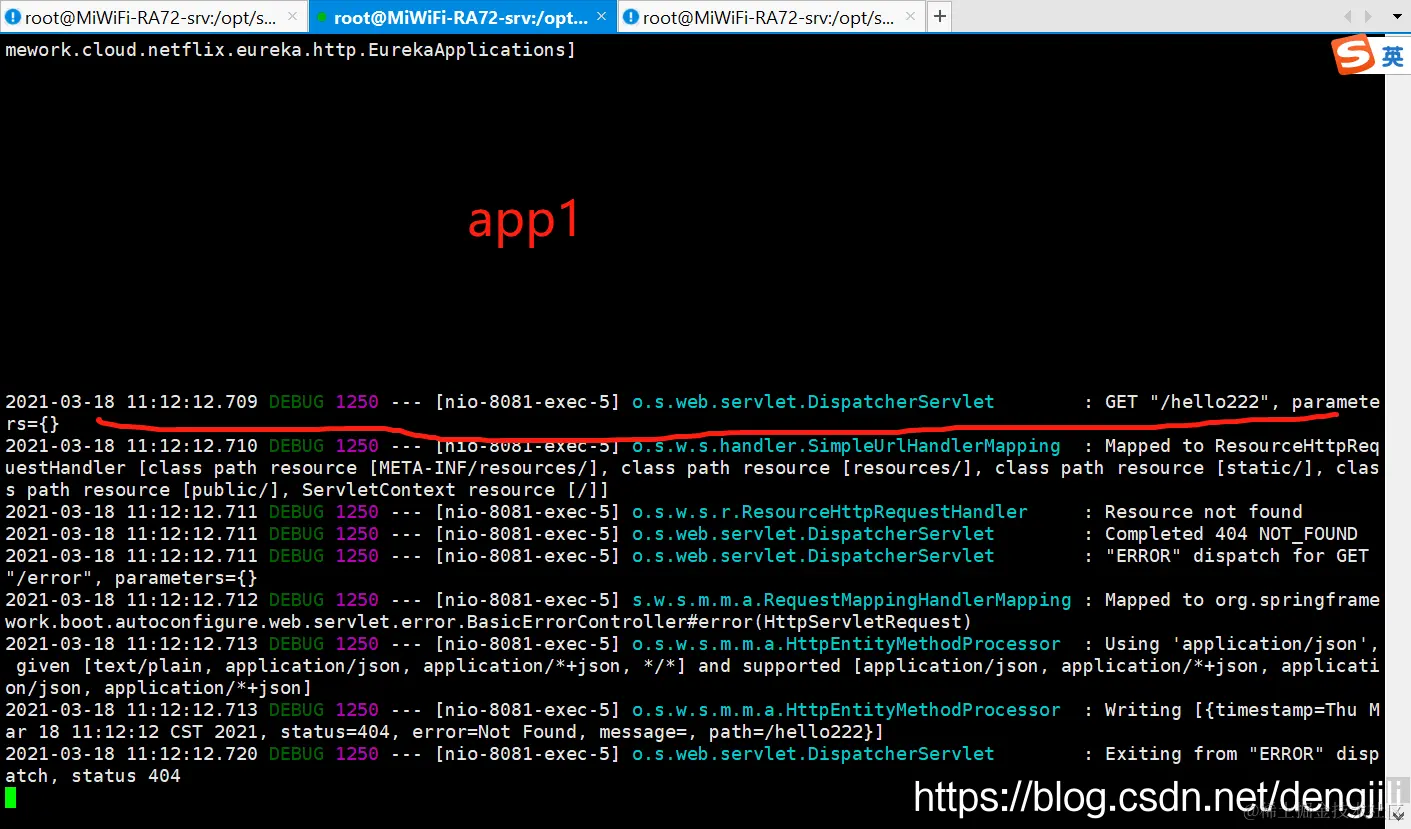Click the wrapped text on/json, application/*+json]
1411x829 pixels.
158,688
